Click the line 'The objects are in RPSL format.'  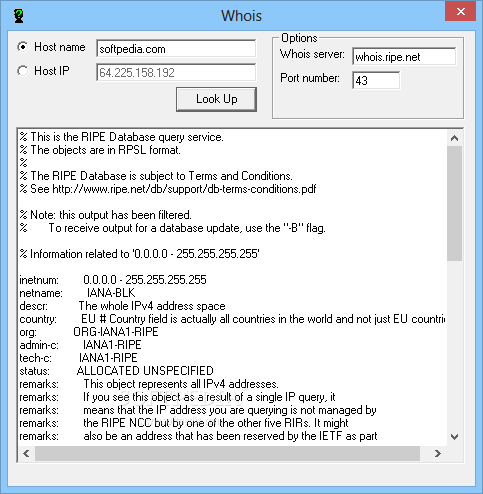click(x=100, y=150)
